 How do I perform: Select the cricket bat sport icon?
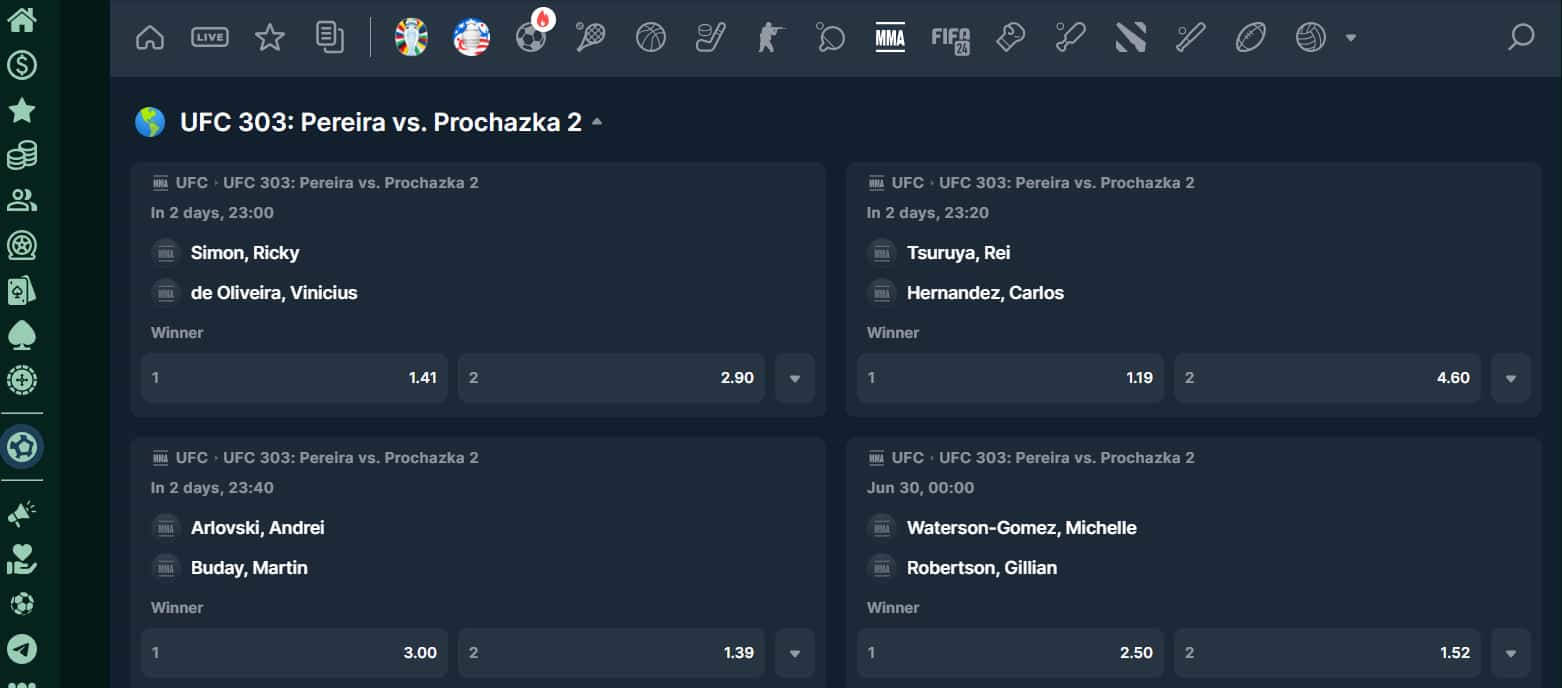pyautogui.click(x=1070, y=38)
